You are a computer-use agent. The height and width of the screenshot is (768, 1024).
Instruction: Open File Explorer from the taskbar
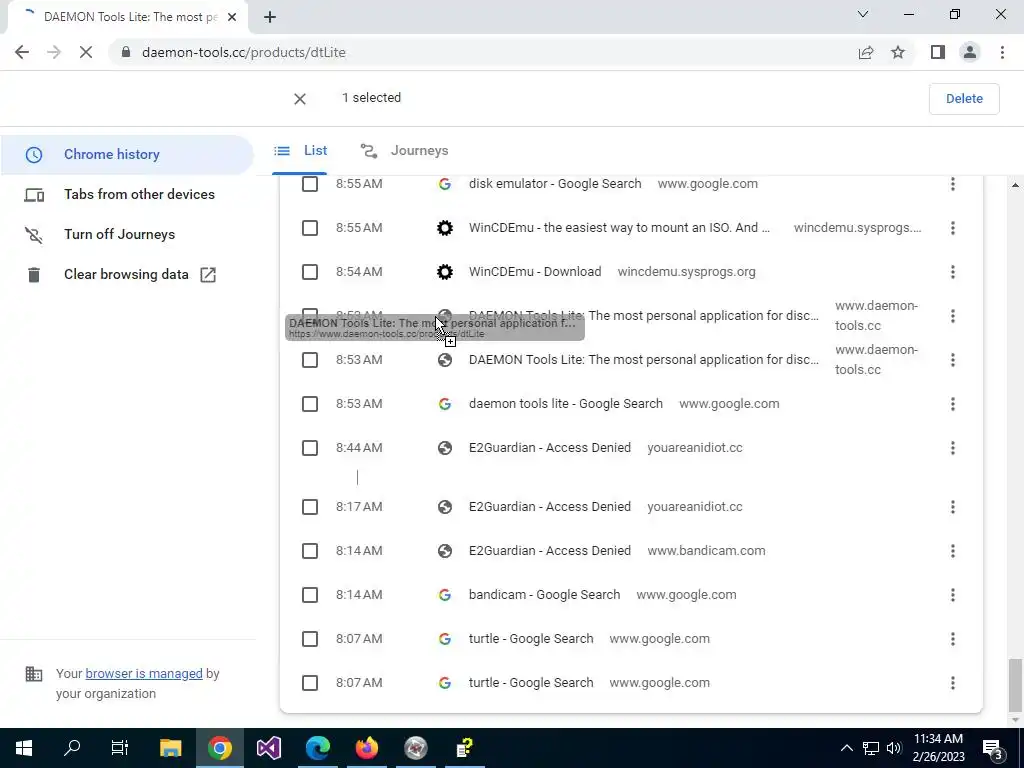click(170, 748)
